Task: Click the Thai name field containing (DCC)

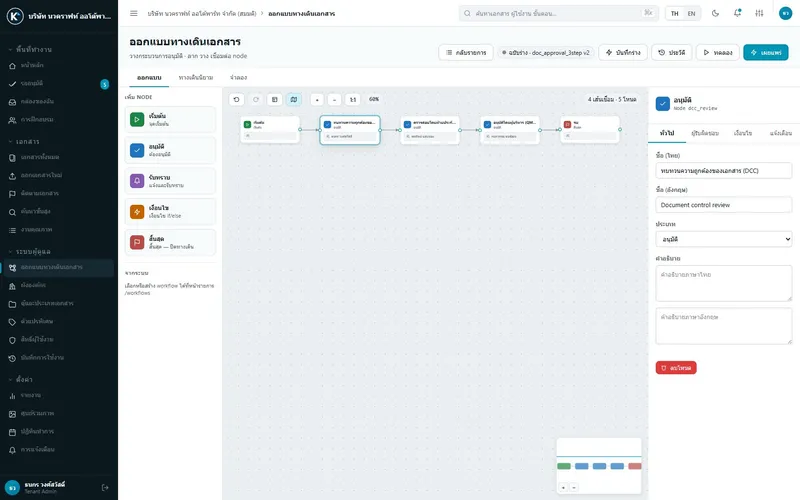Action: click(x=723, y=170)
